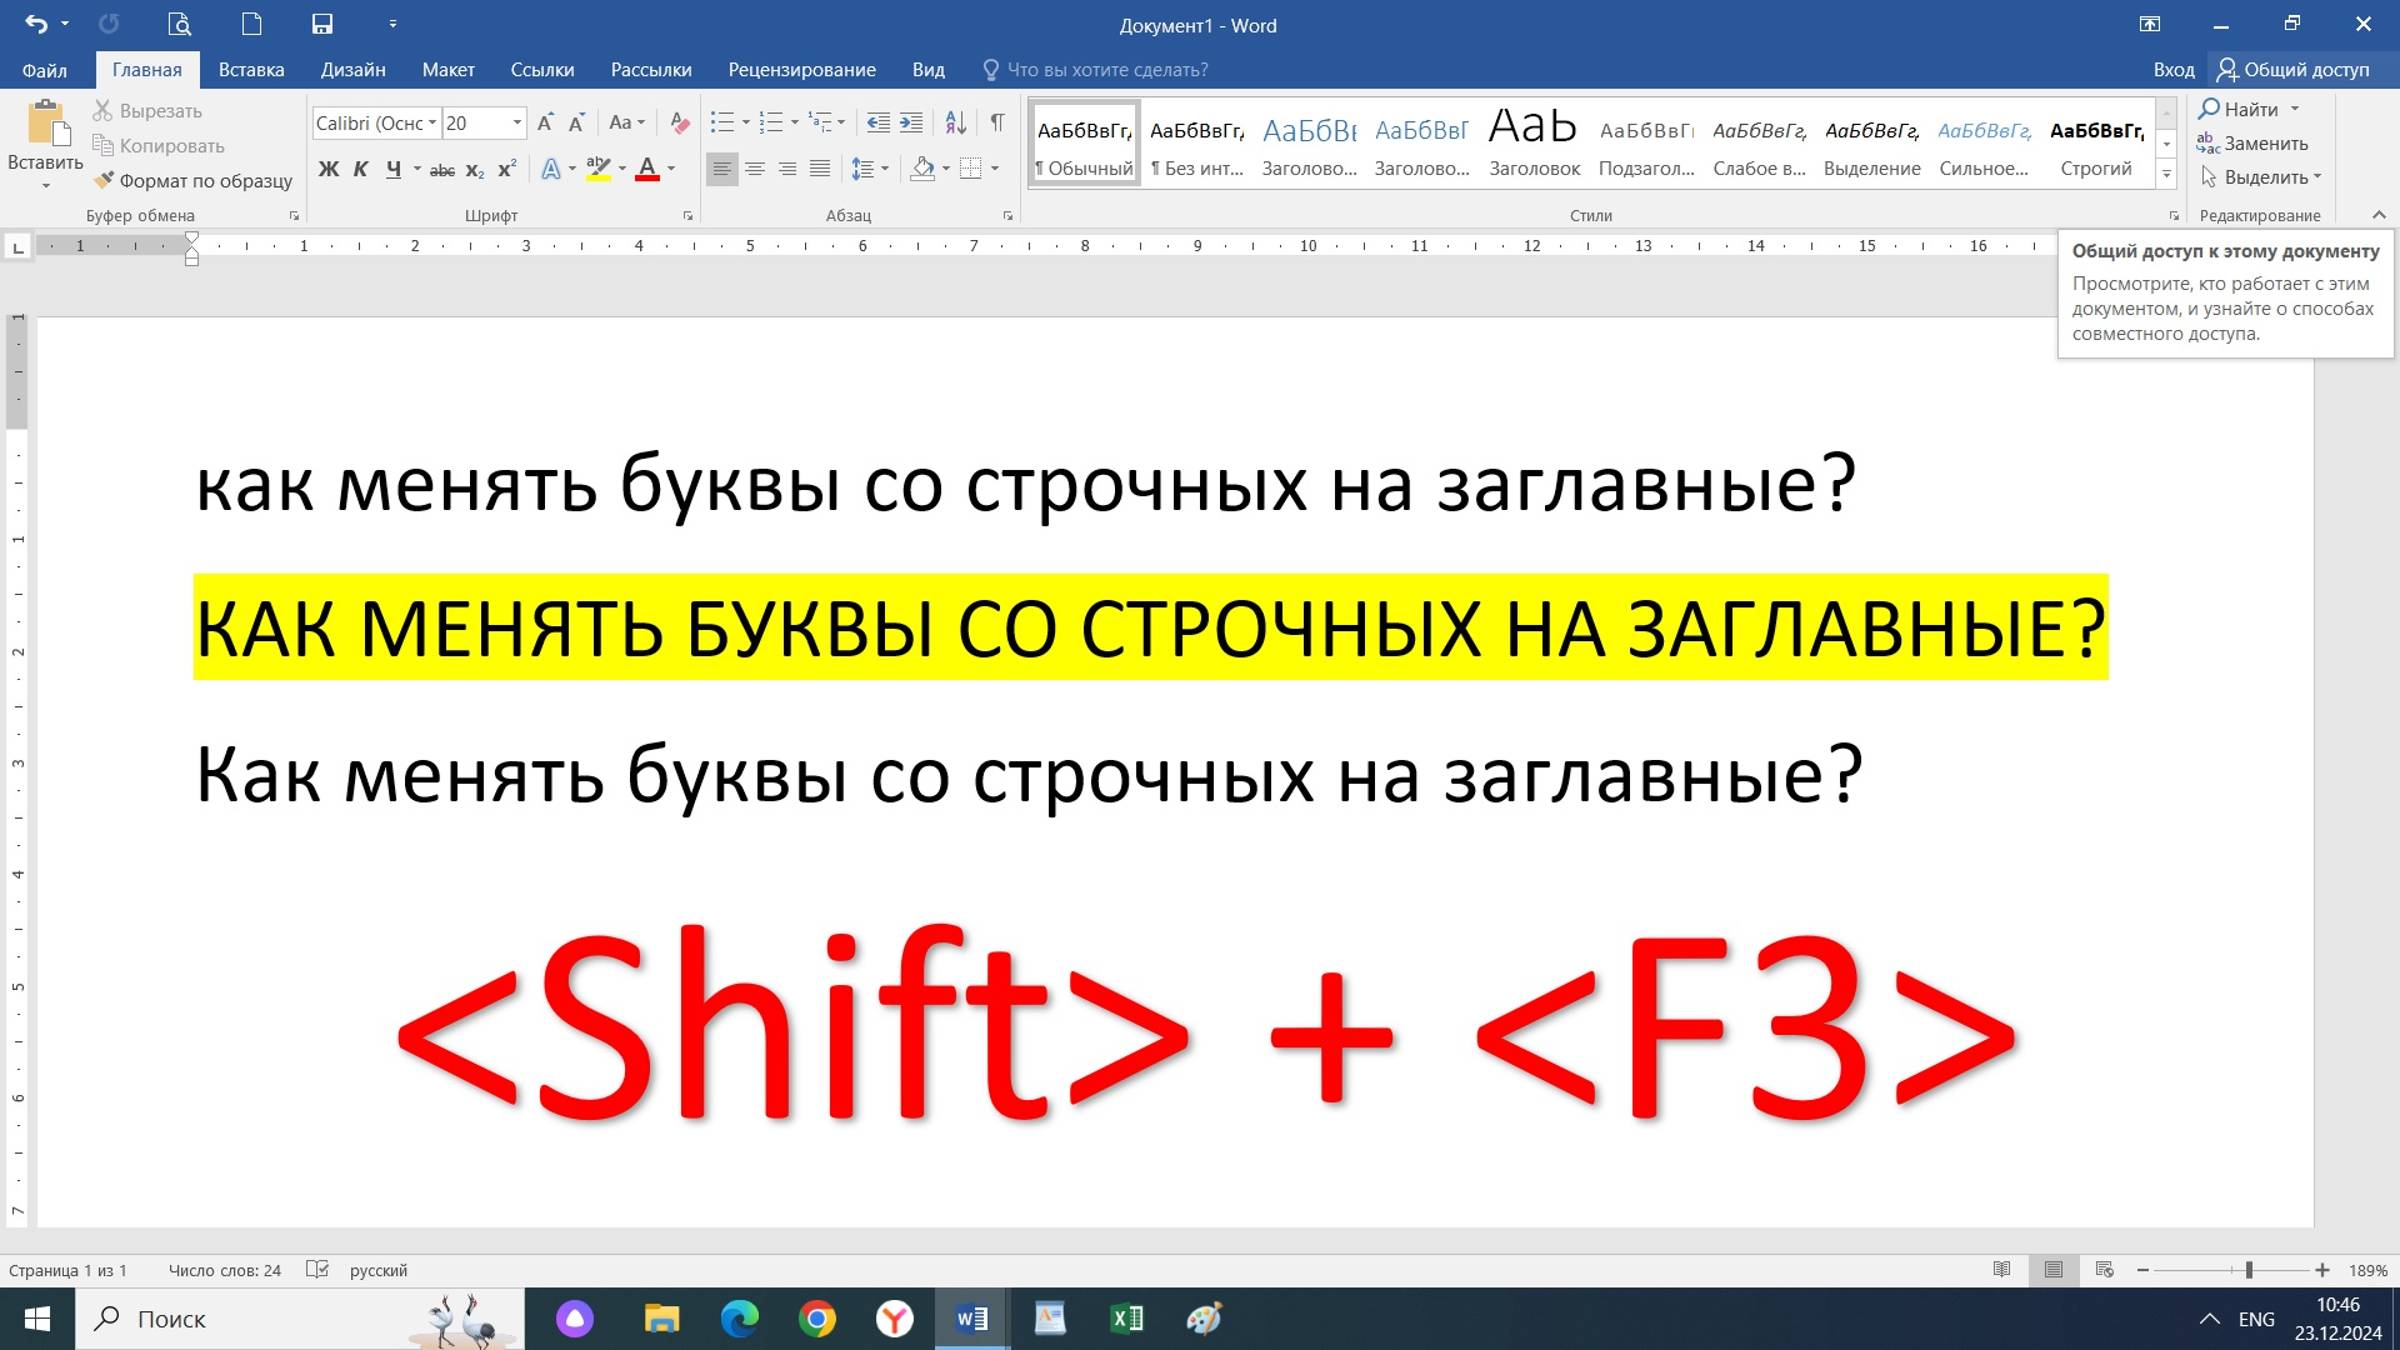
Task: Click the Save icon in quick access toolbar
Action: (x=322, y=24)
